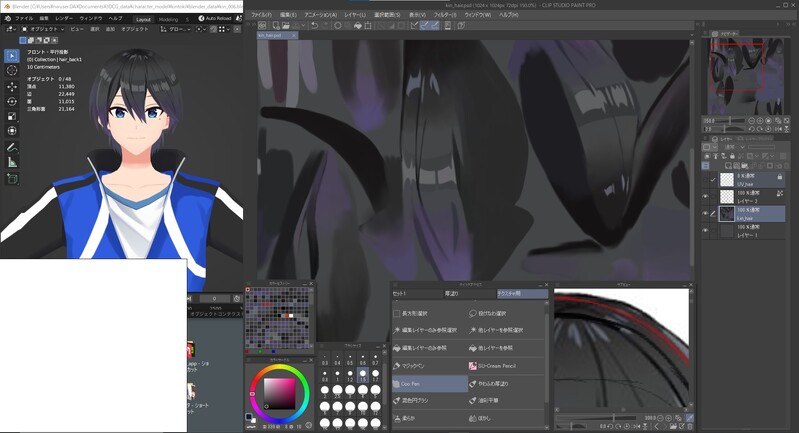Click the Open file folder icon in command bar
Screen dimensions: 799x433
click(x=285, y=25)
